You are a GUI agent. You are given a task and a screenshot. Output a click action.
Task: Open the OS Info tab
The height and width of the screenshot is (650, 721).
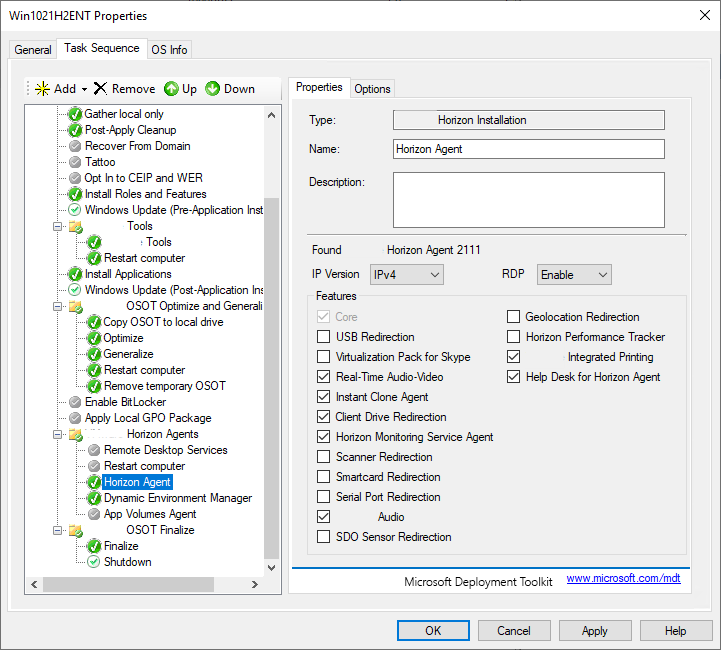point(169,50)
